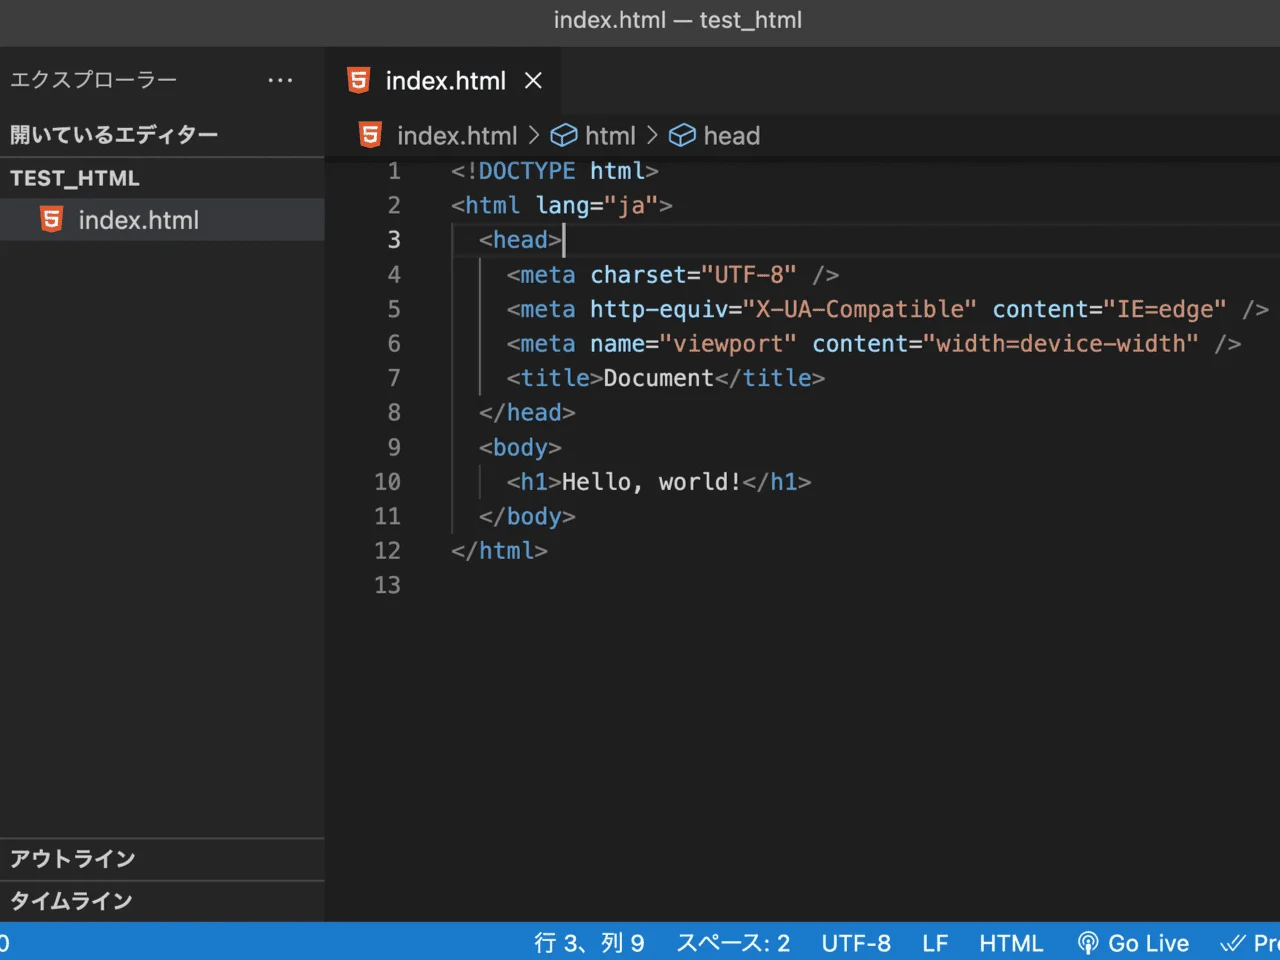Close the index.html editor tab

[x=534, y=80]
